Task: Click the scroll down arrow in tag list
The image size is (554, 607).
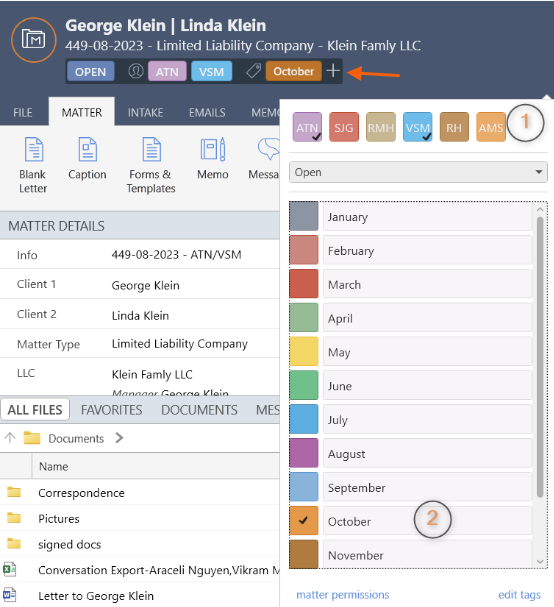Action: coord(540,562)
